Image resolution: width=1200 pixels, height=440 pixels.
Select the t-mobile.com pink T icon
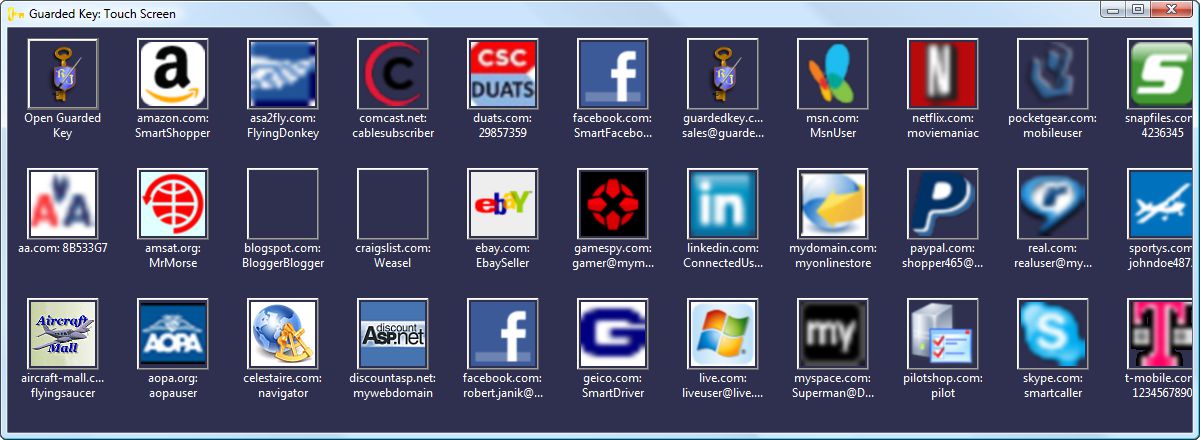[1160, 334]
